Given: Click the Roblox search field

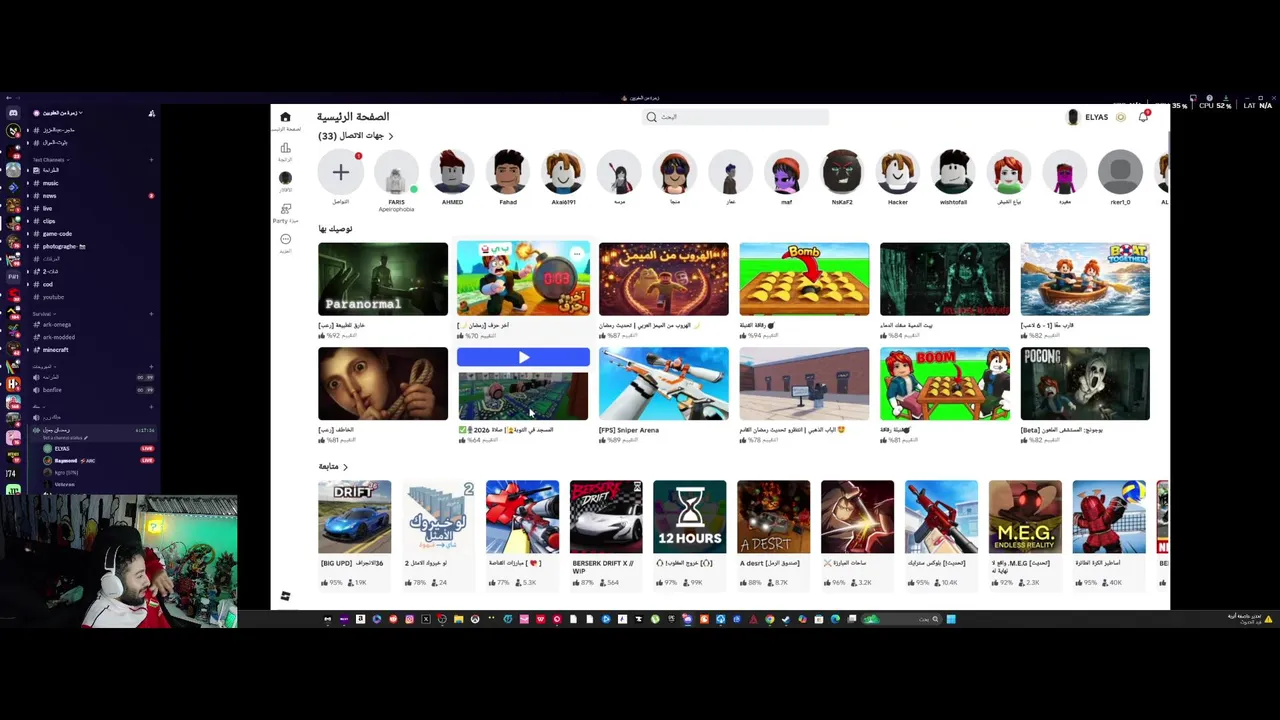Looking at the screenshot, I should [736, 117].
